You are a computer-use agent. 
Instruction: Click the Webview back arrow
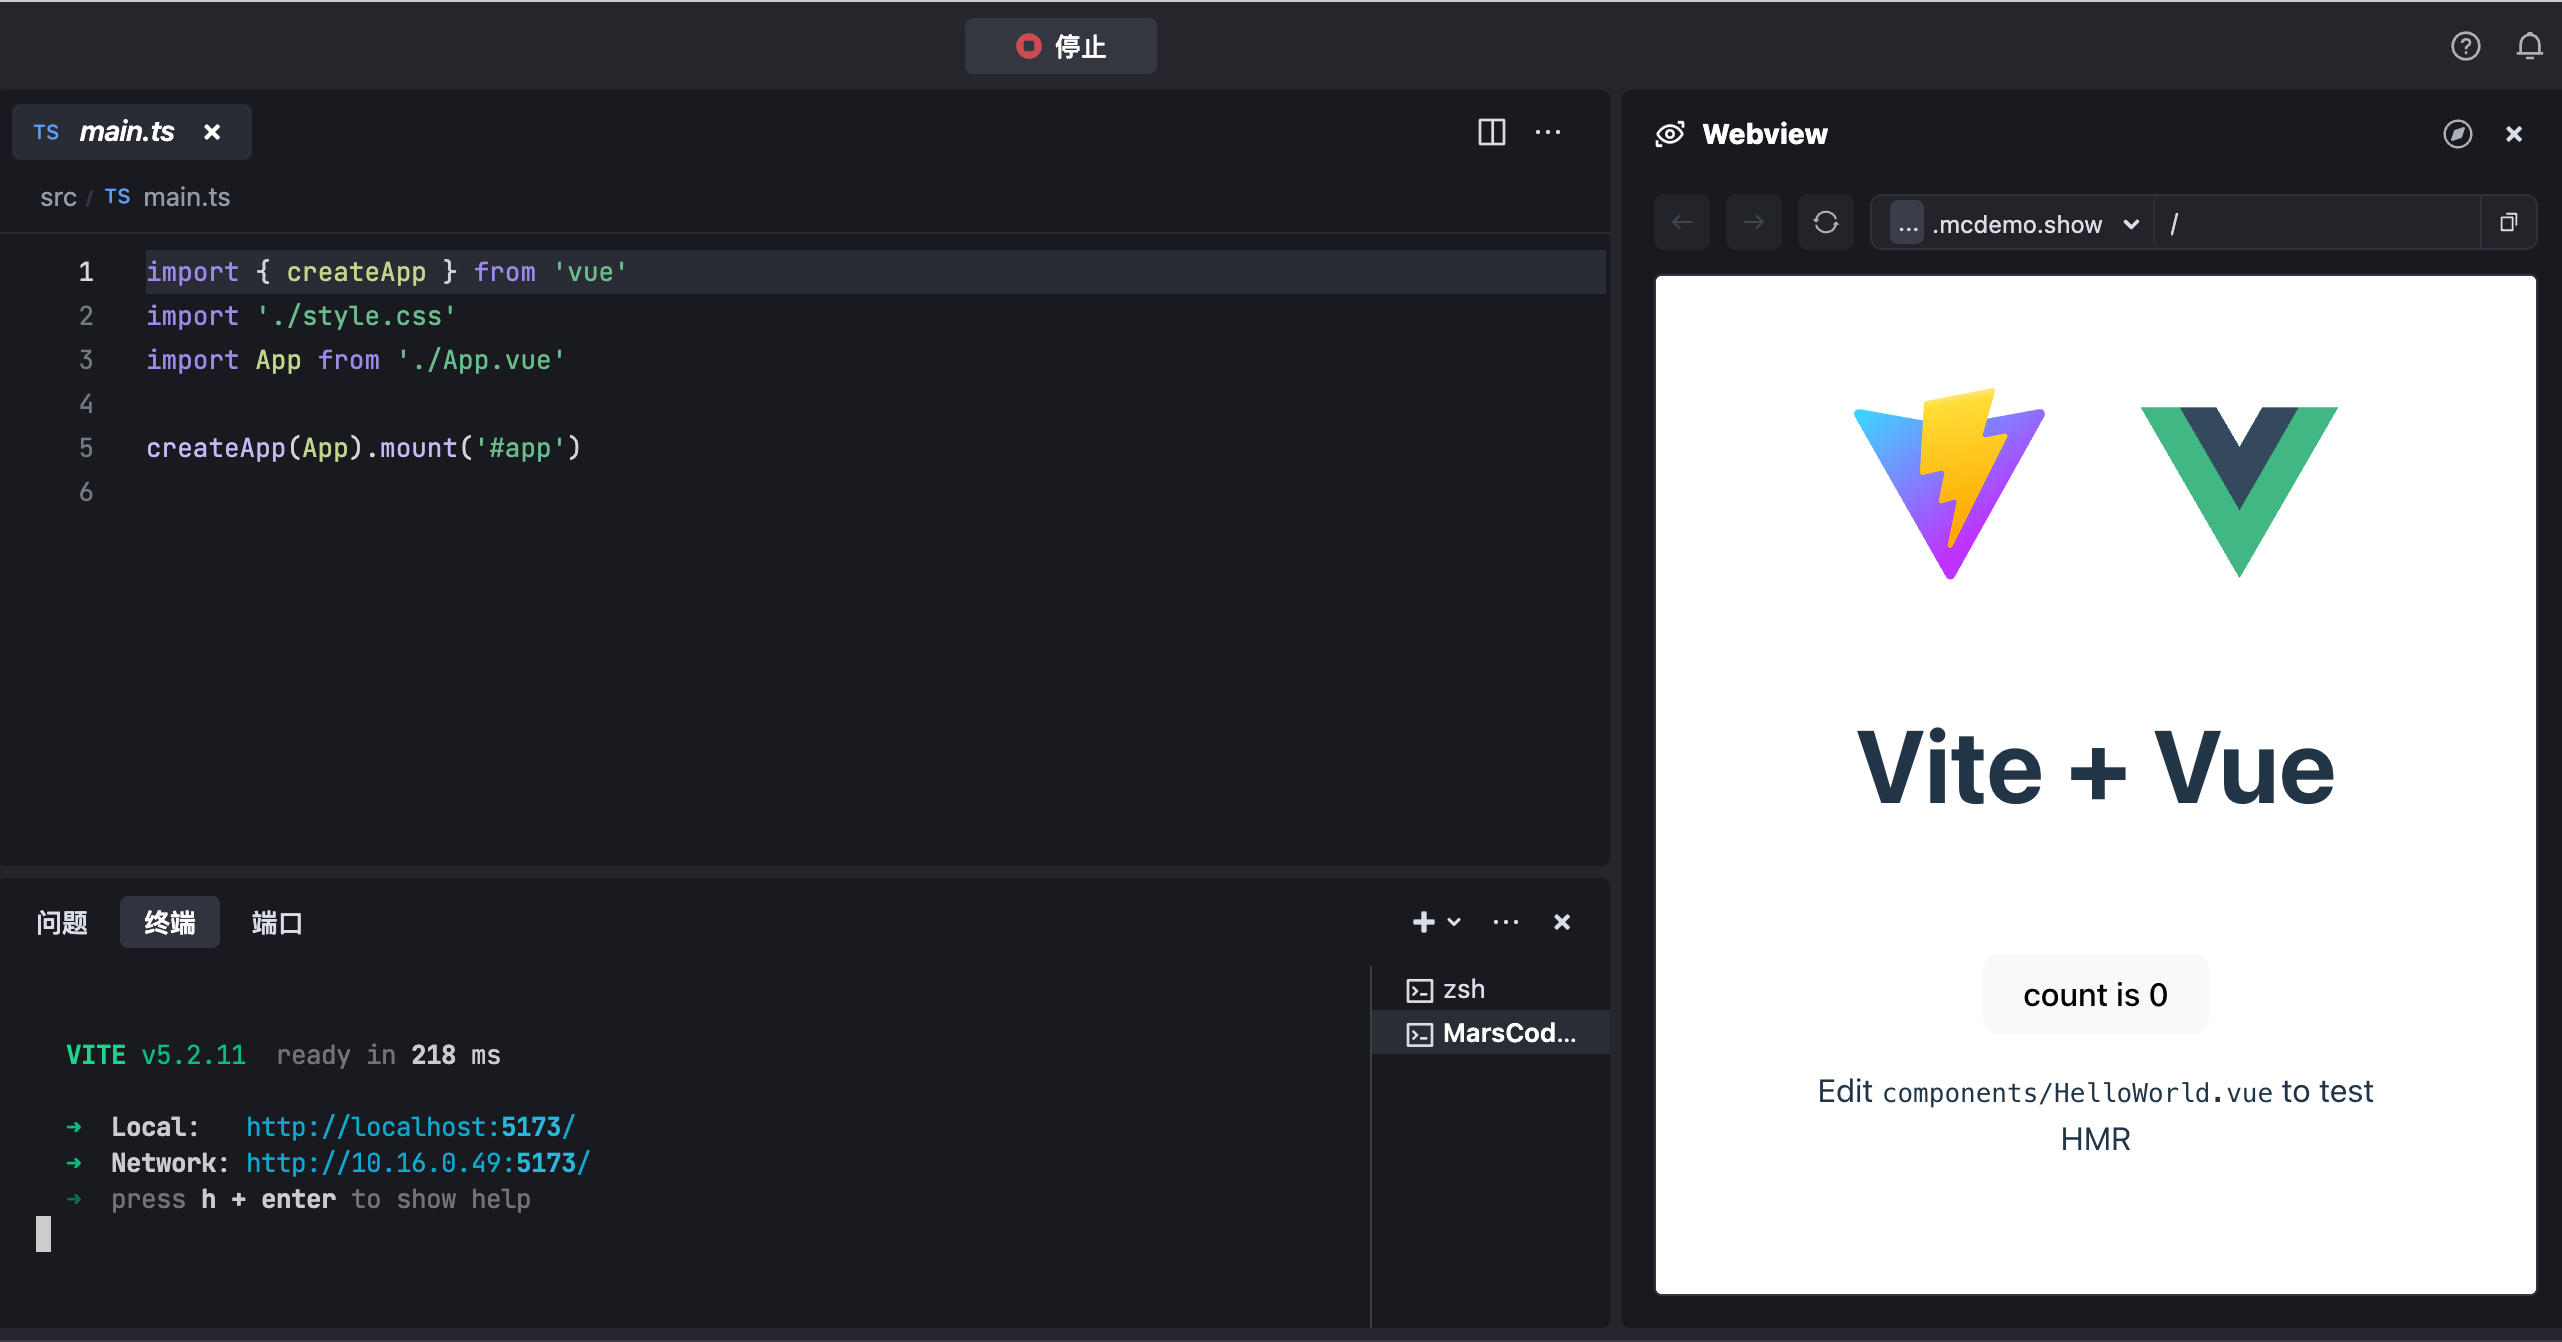[x=1682, y=222]
